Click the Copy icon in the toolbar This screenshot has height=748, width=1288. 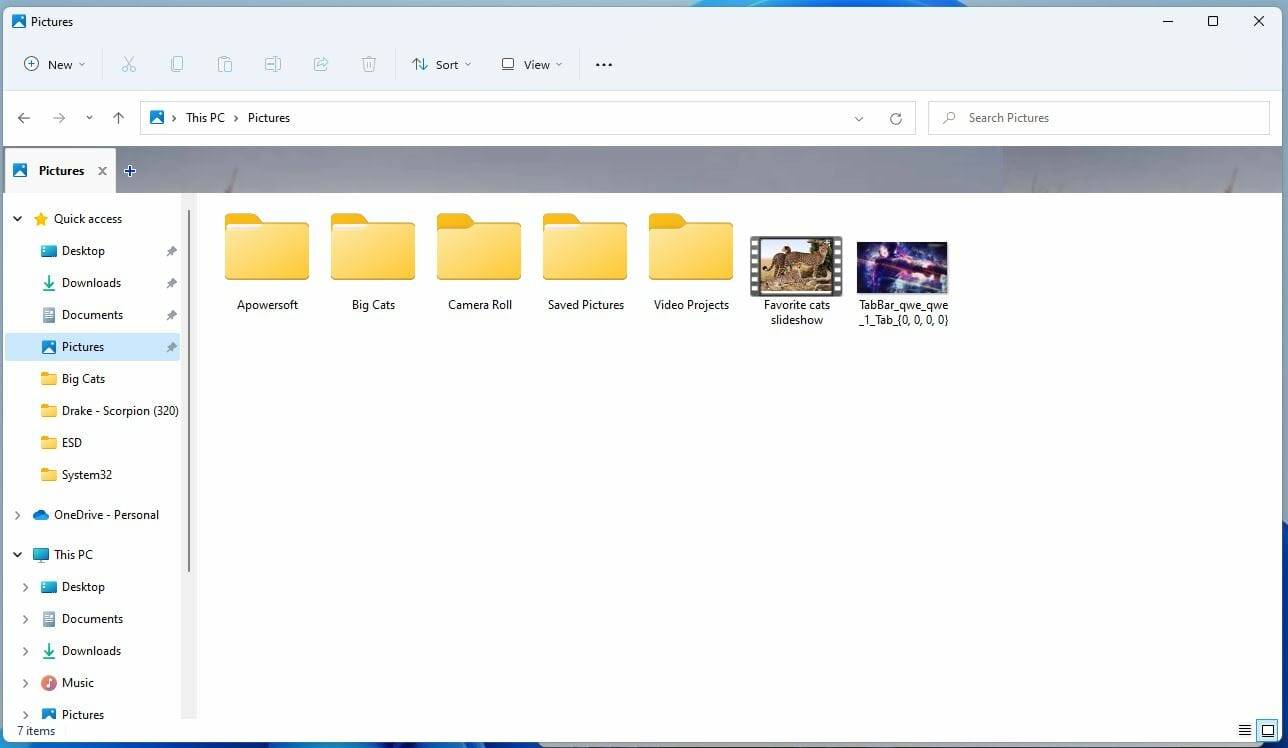(x=177, y=64)
